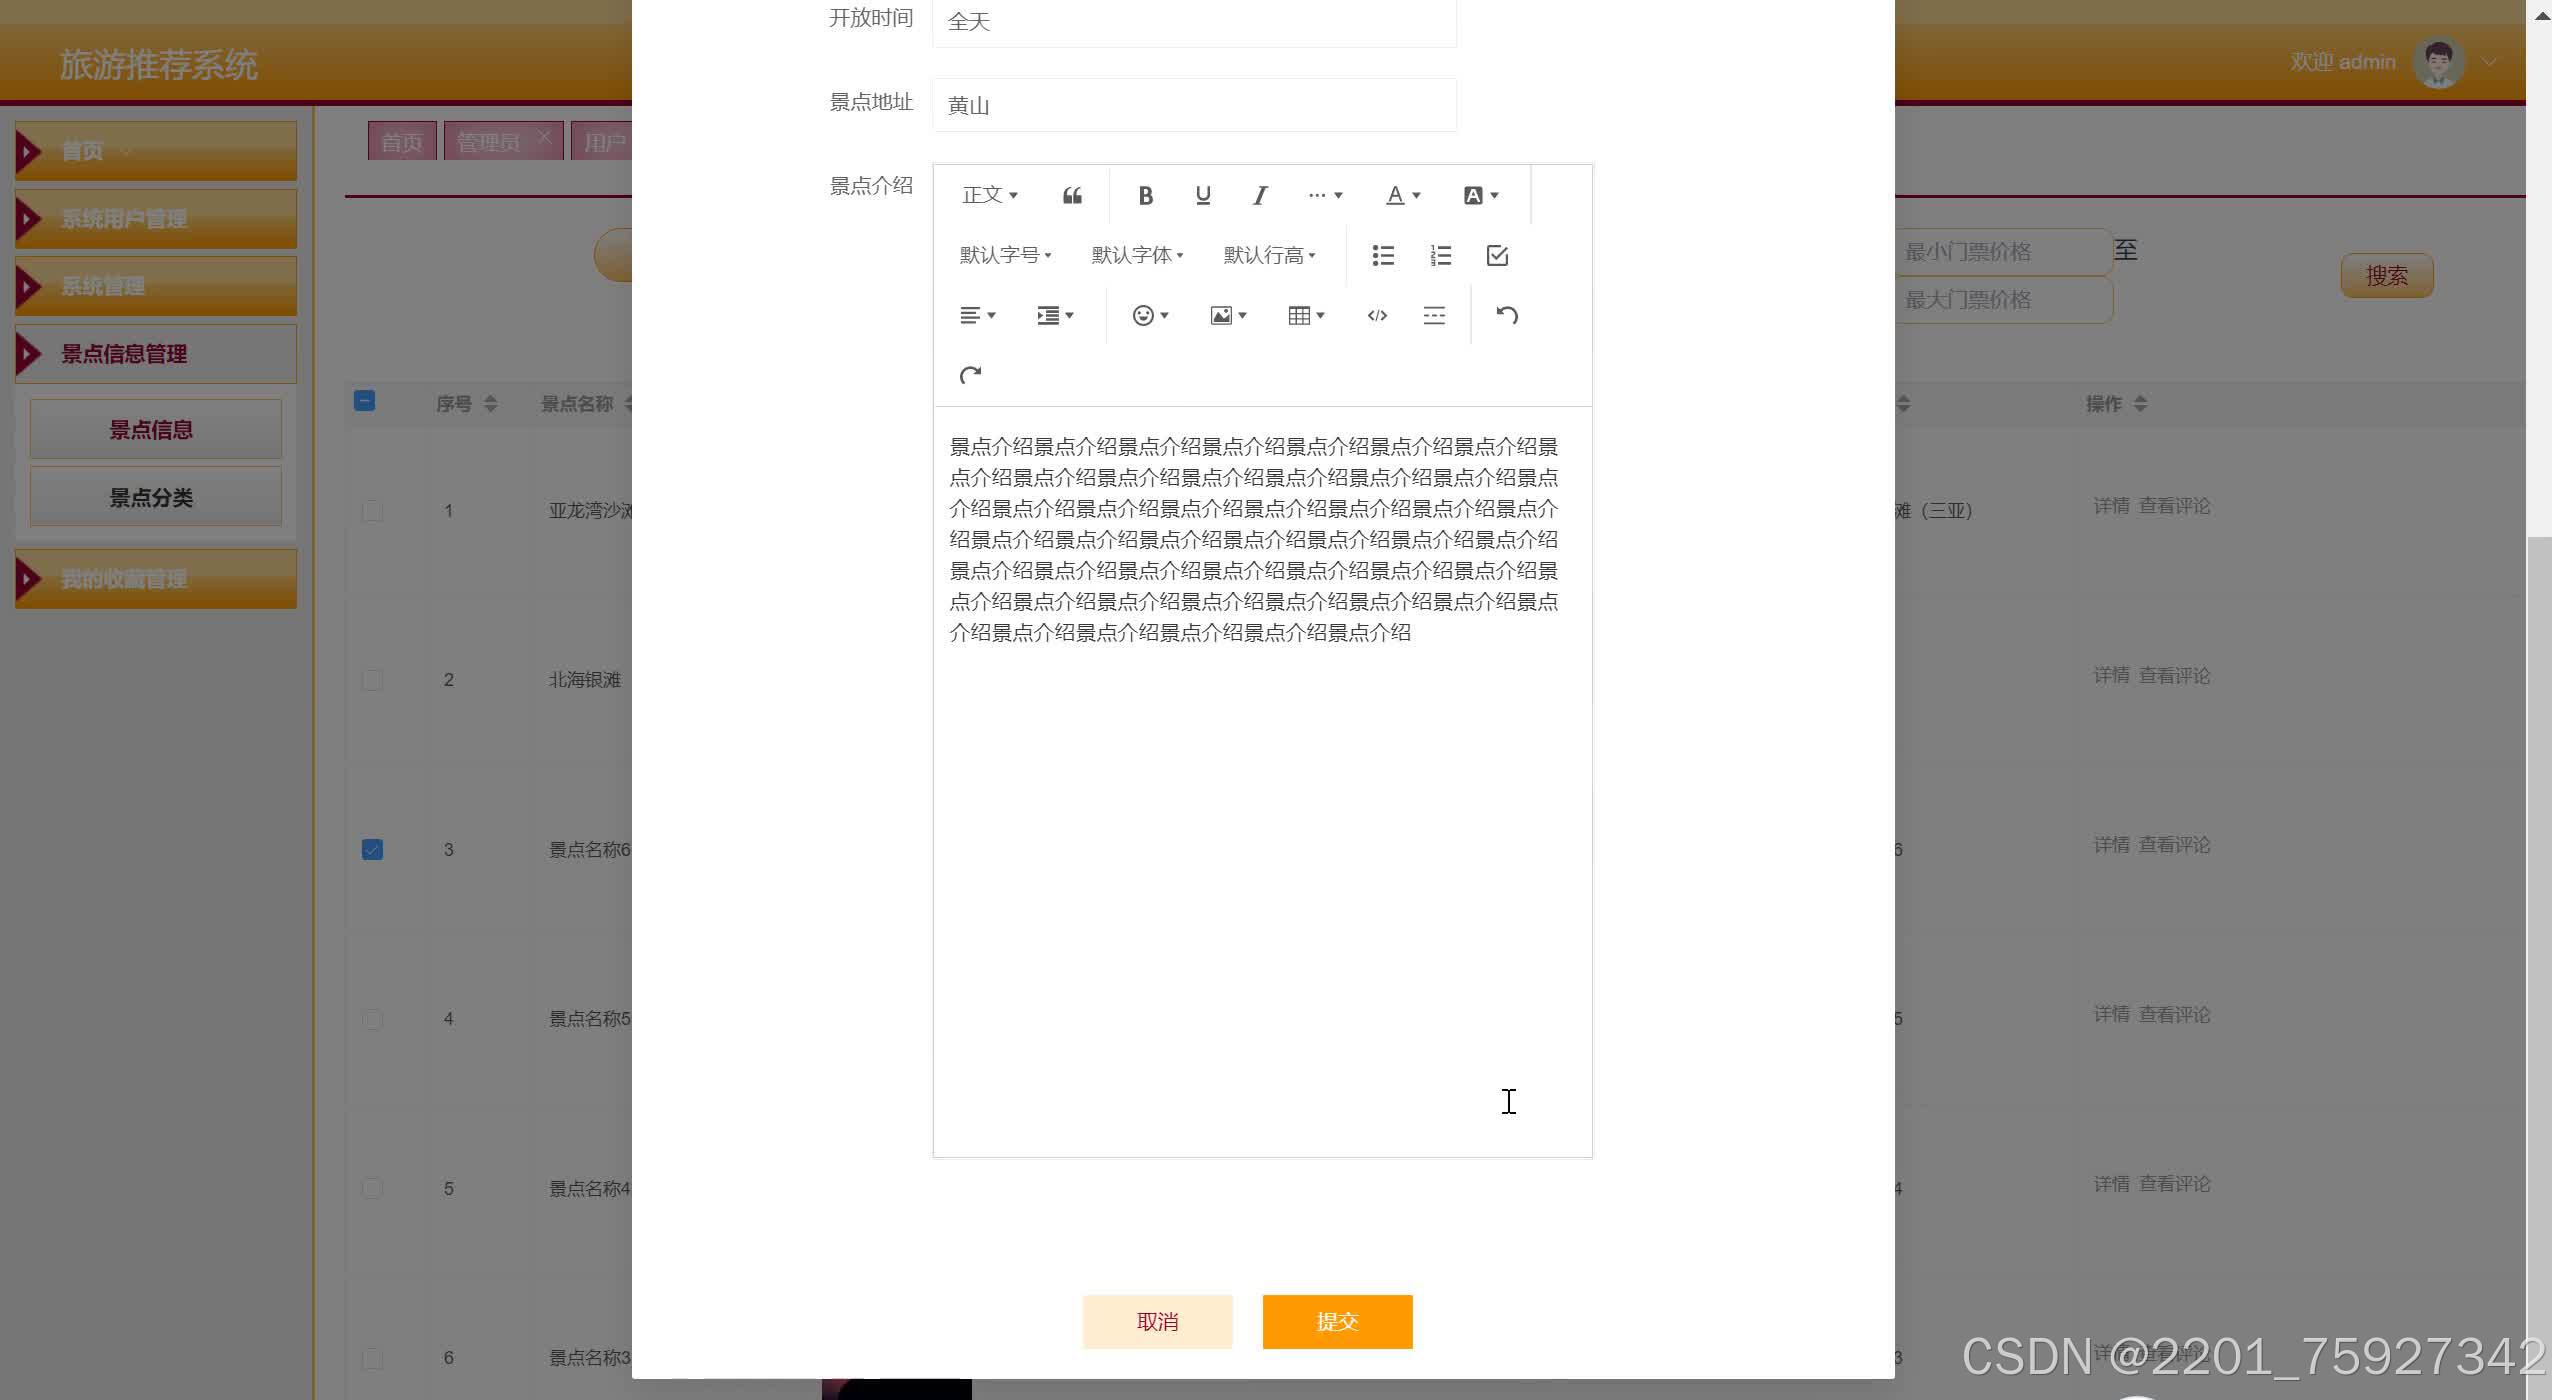Click the 最大门票价格 field
Screen dimensions: 2552x1400
point(2003,300)
